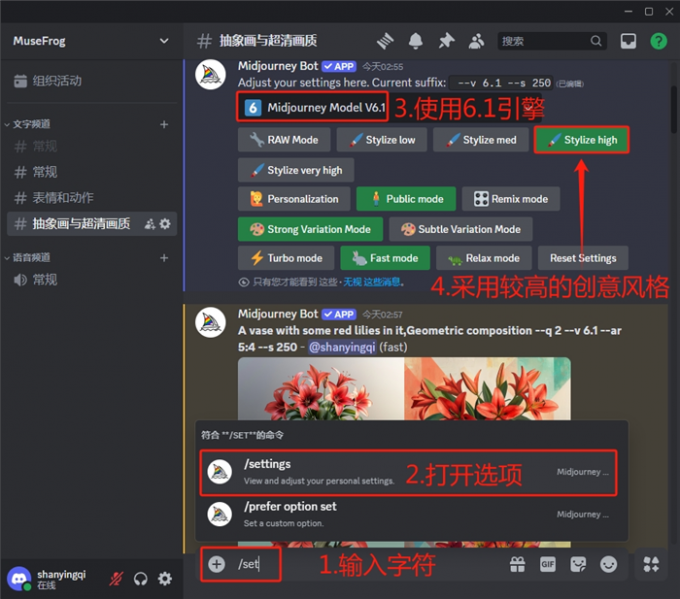Select Stylize very high

pos(296,170)
